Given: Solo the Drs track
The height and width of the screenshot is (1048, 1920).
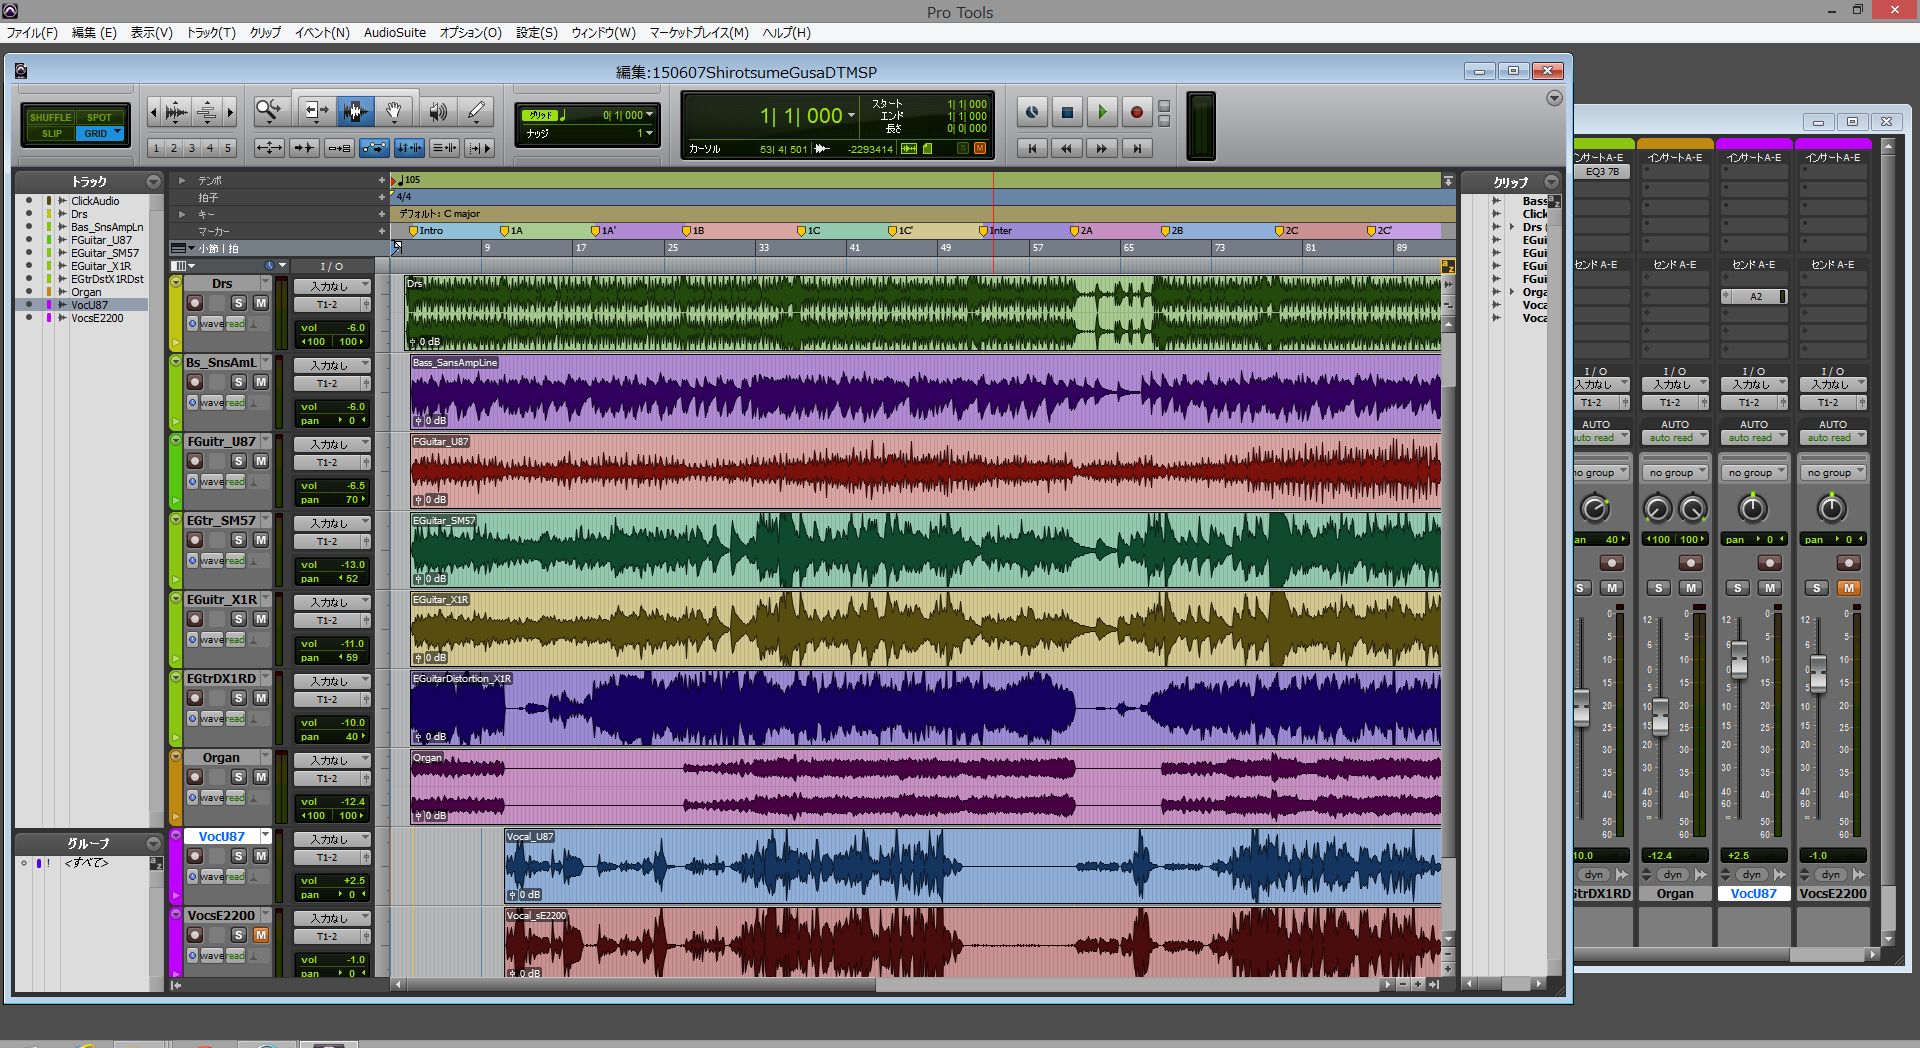Looking at the screenshot, I should click(238, 303).
